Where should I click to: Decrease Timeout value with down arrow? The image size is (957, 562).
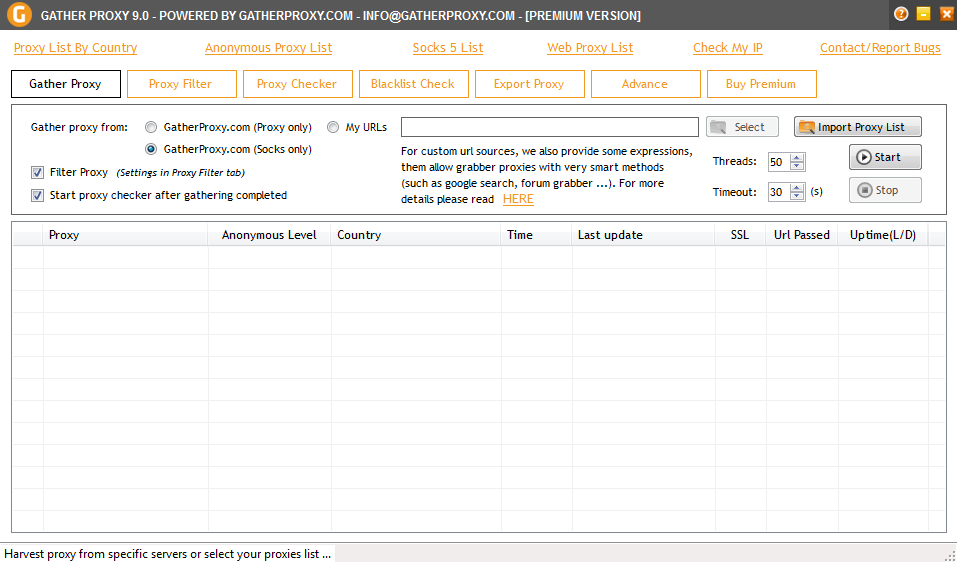[x=796, y=196]
